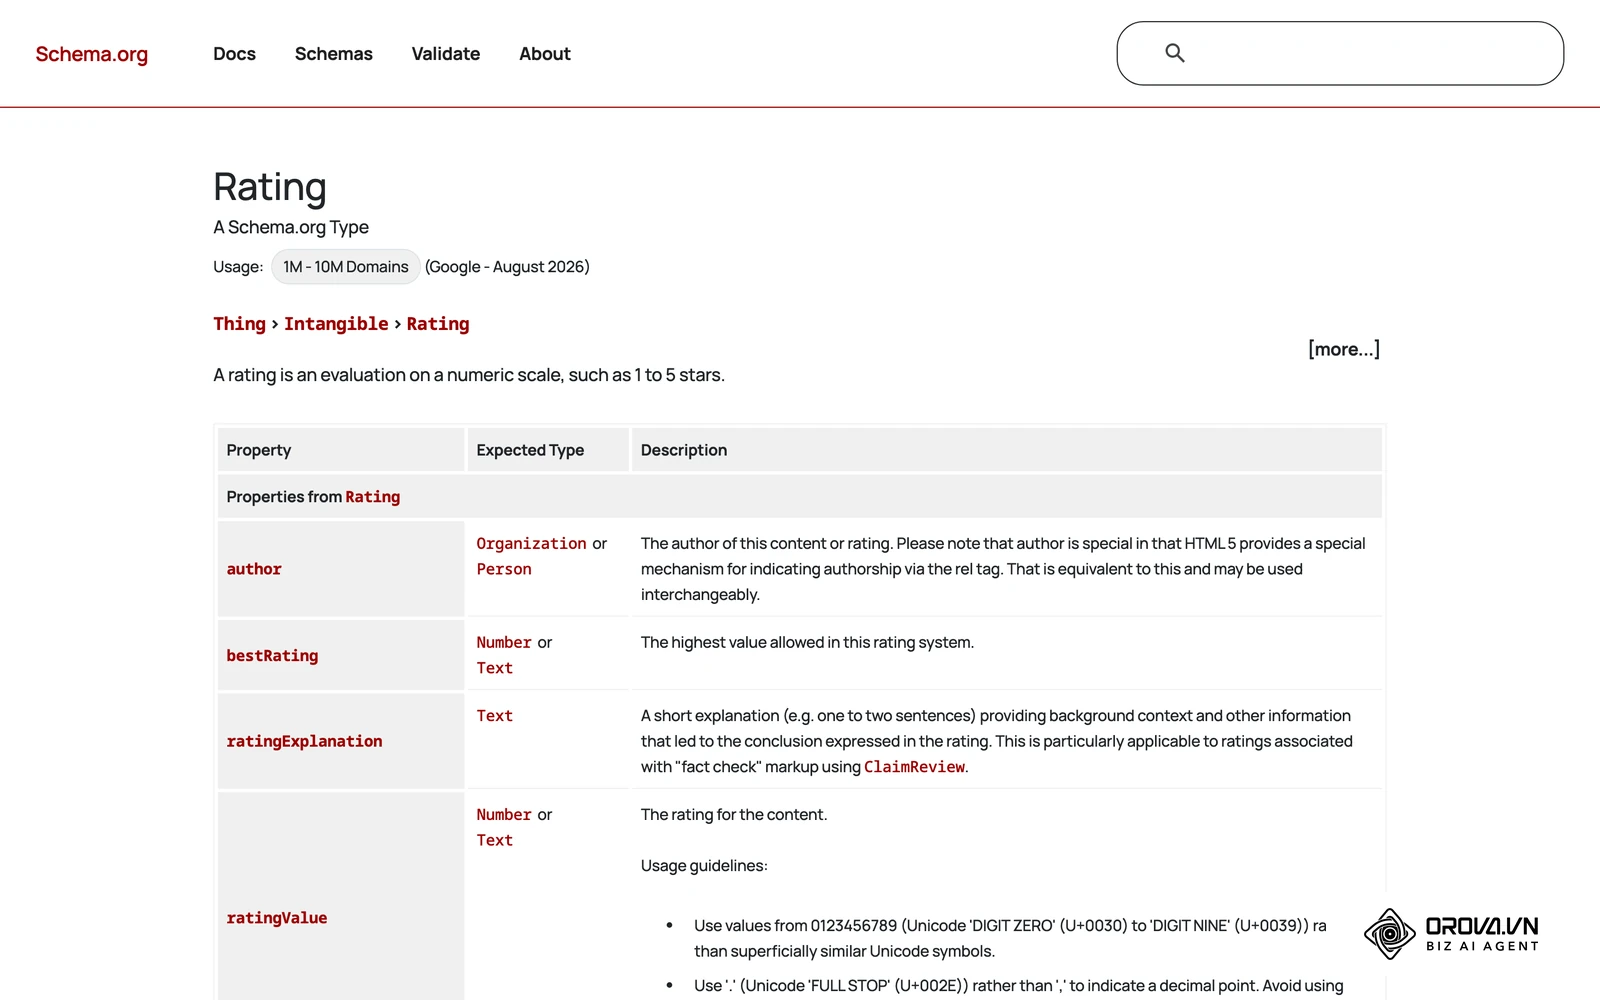Open Rating link in Properties from header
The width and height of the screenshot is (1600, 1000).
click(x=373, y=497)
